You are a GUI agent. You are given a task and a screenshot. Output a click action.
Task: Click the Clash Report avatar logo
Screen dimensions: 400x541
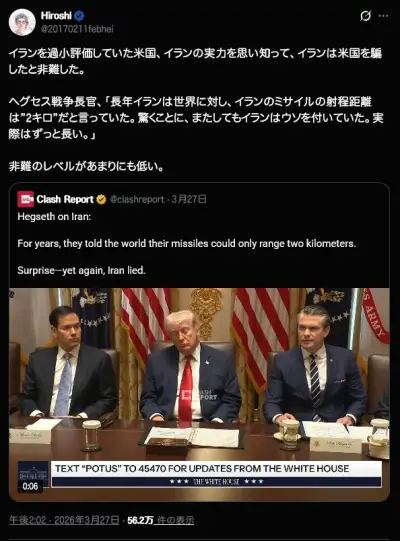pos(26,199)
